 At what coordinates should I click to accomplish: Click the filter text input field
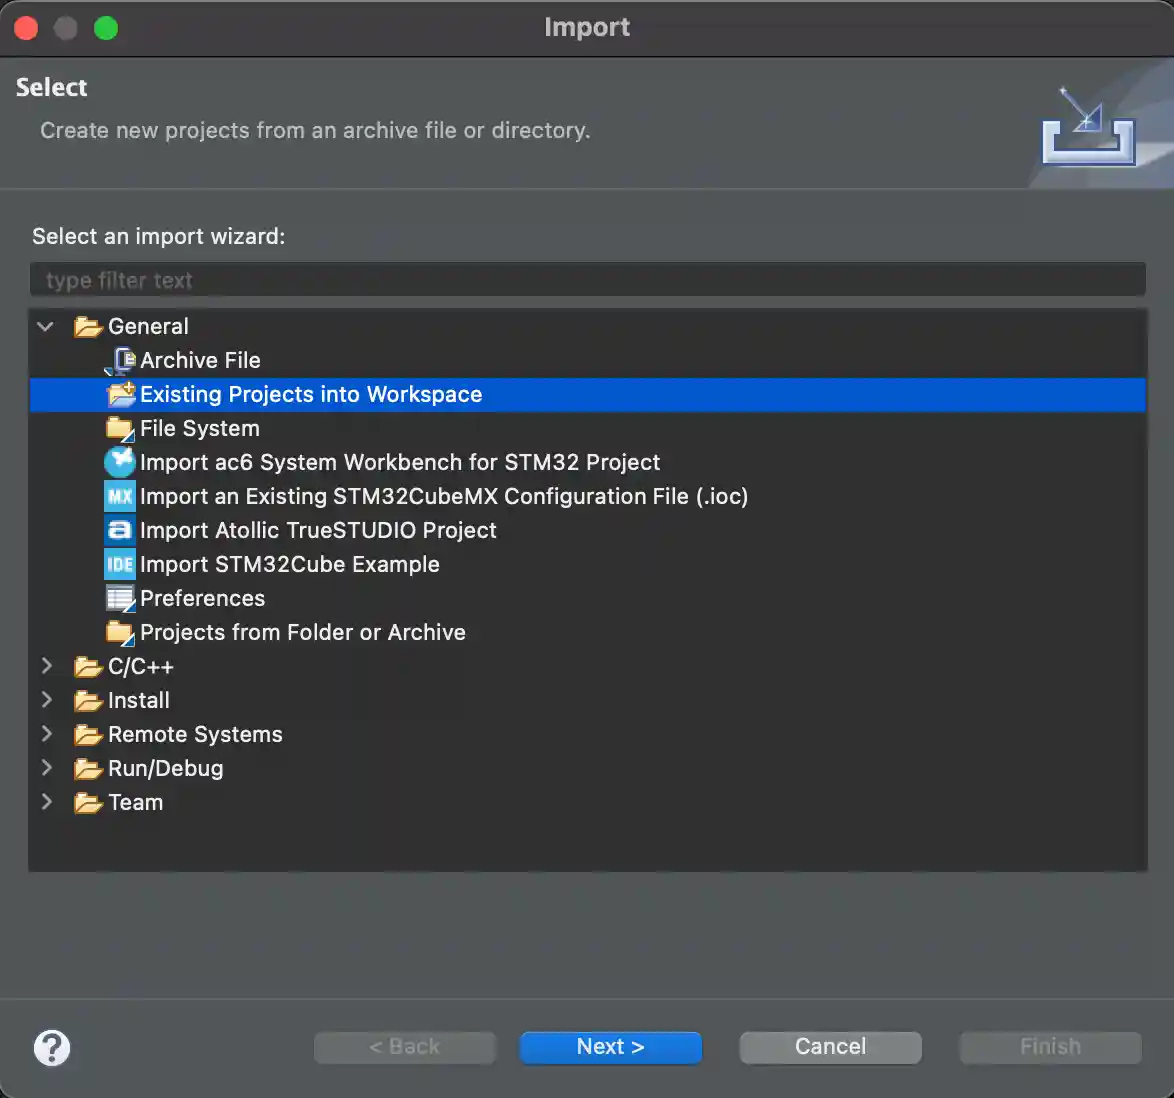588,279
